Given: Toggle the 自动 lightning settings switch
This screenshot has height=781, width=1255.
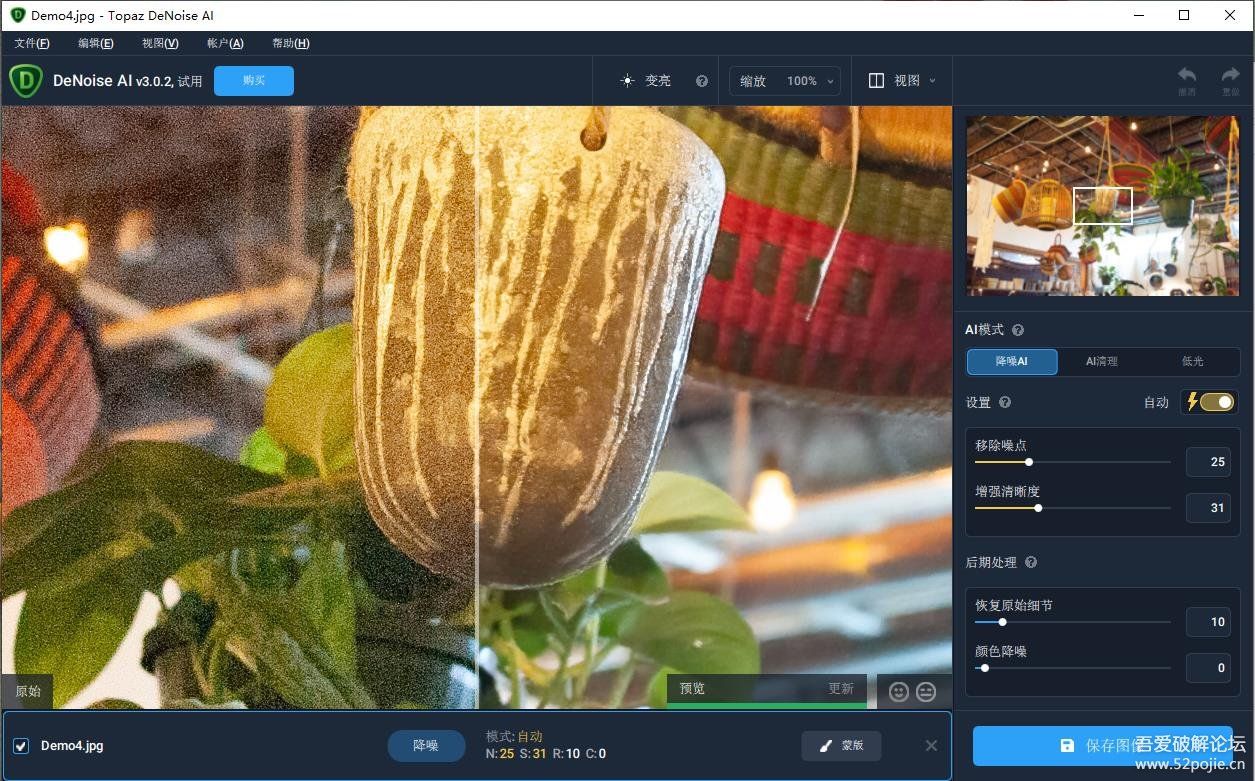Looking at the screenshot, I should pos(1208,401).
